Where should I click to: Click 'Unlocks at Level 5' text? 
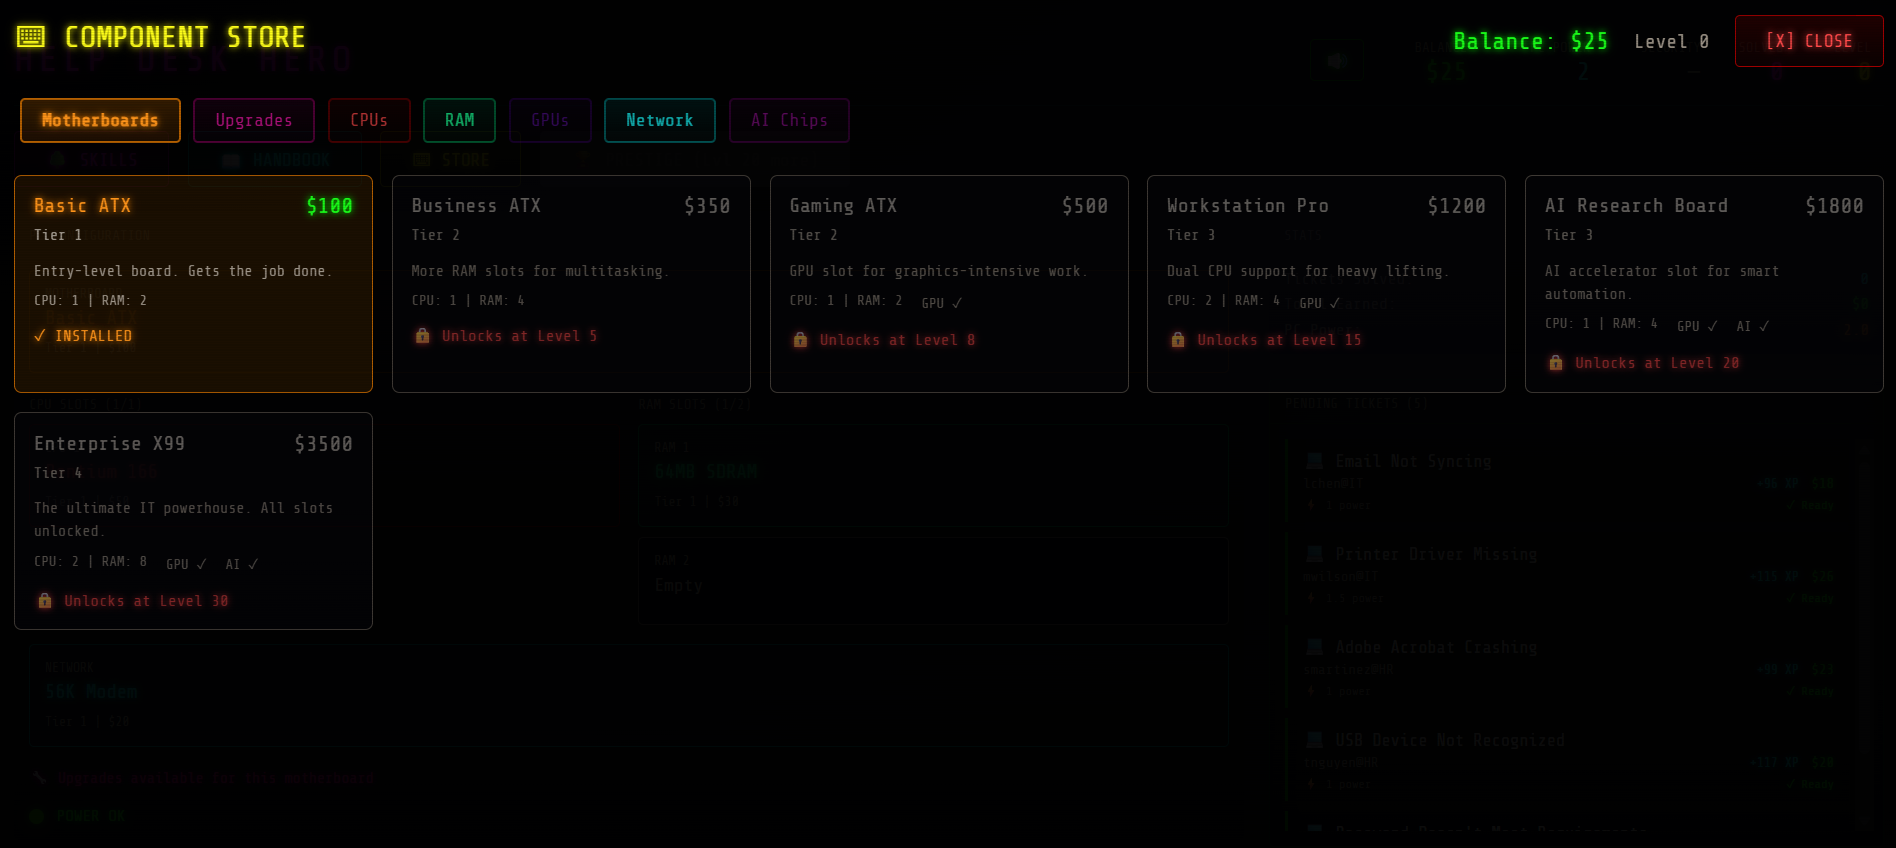click(519, 336)
